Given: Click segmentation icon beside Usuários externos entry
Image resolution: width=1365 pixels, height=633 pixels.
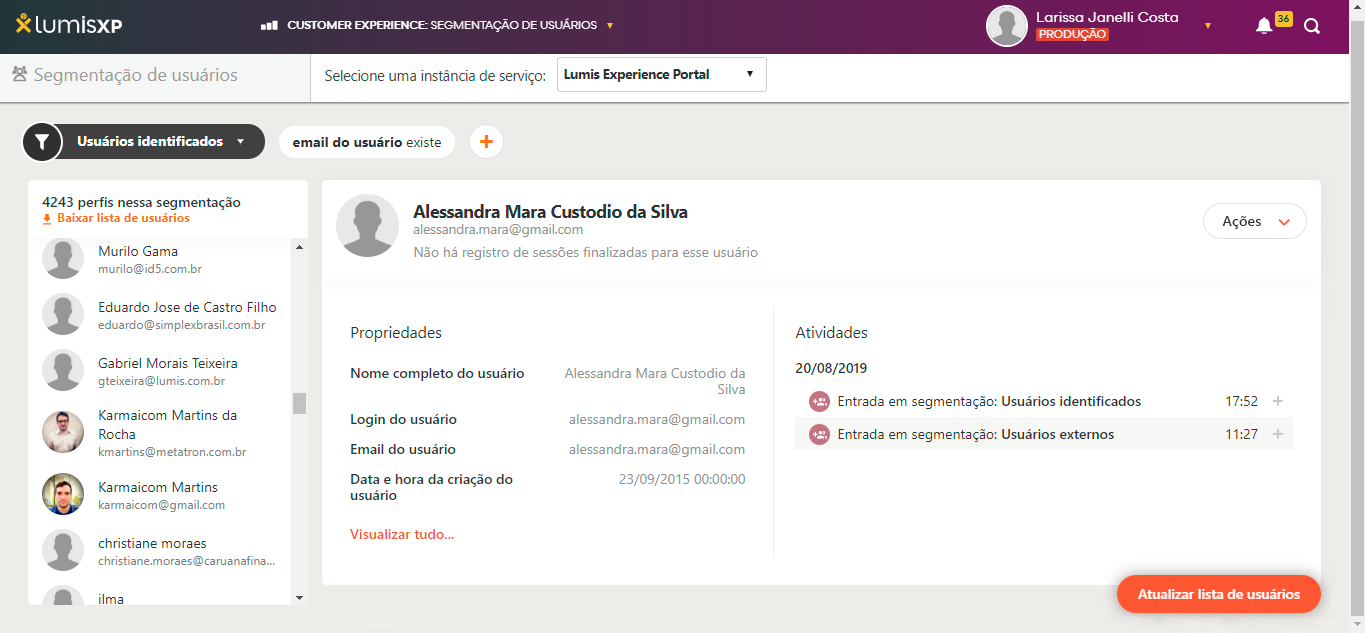Looking at the screenshot, I should pyautogui.click(x=819, y=435).
